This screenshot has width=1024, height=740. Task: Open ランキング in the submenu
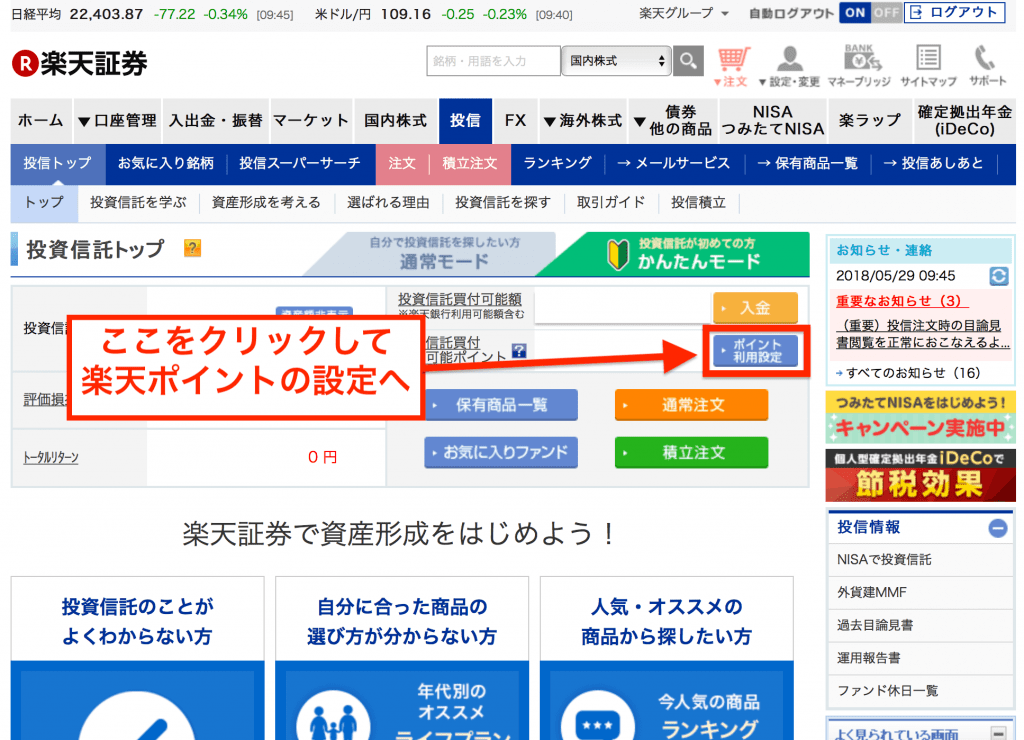click(x=557, y=163)
